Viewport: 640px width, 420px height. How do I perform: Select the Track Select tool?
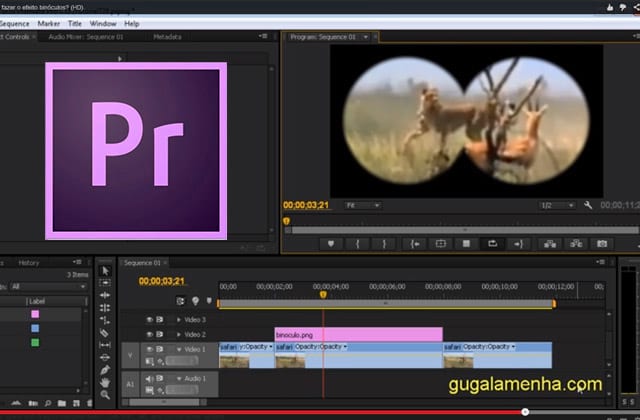click(105, 283)
